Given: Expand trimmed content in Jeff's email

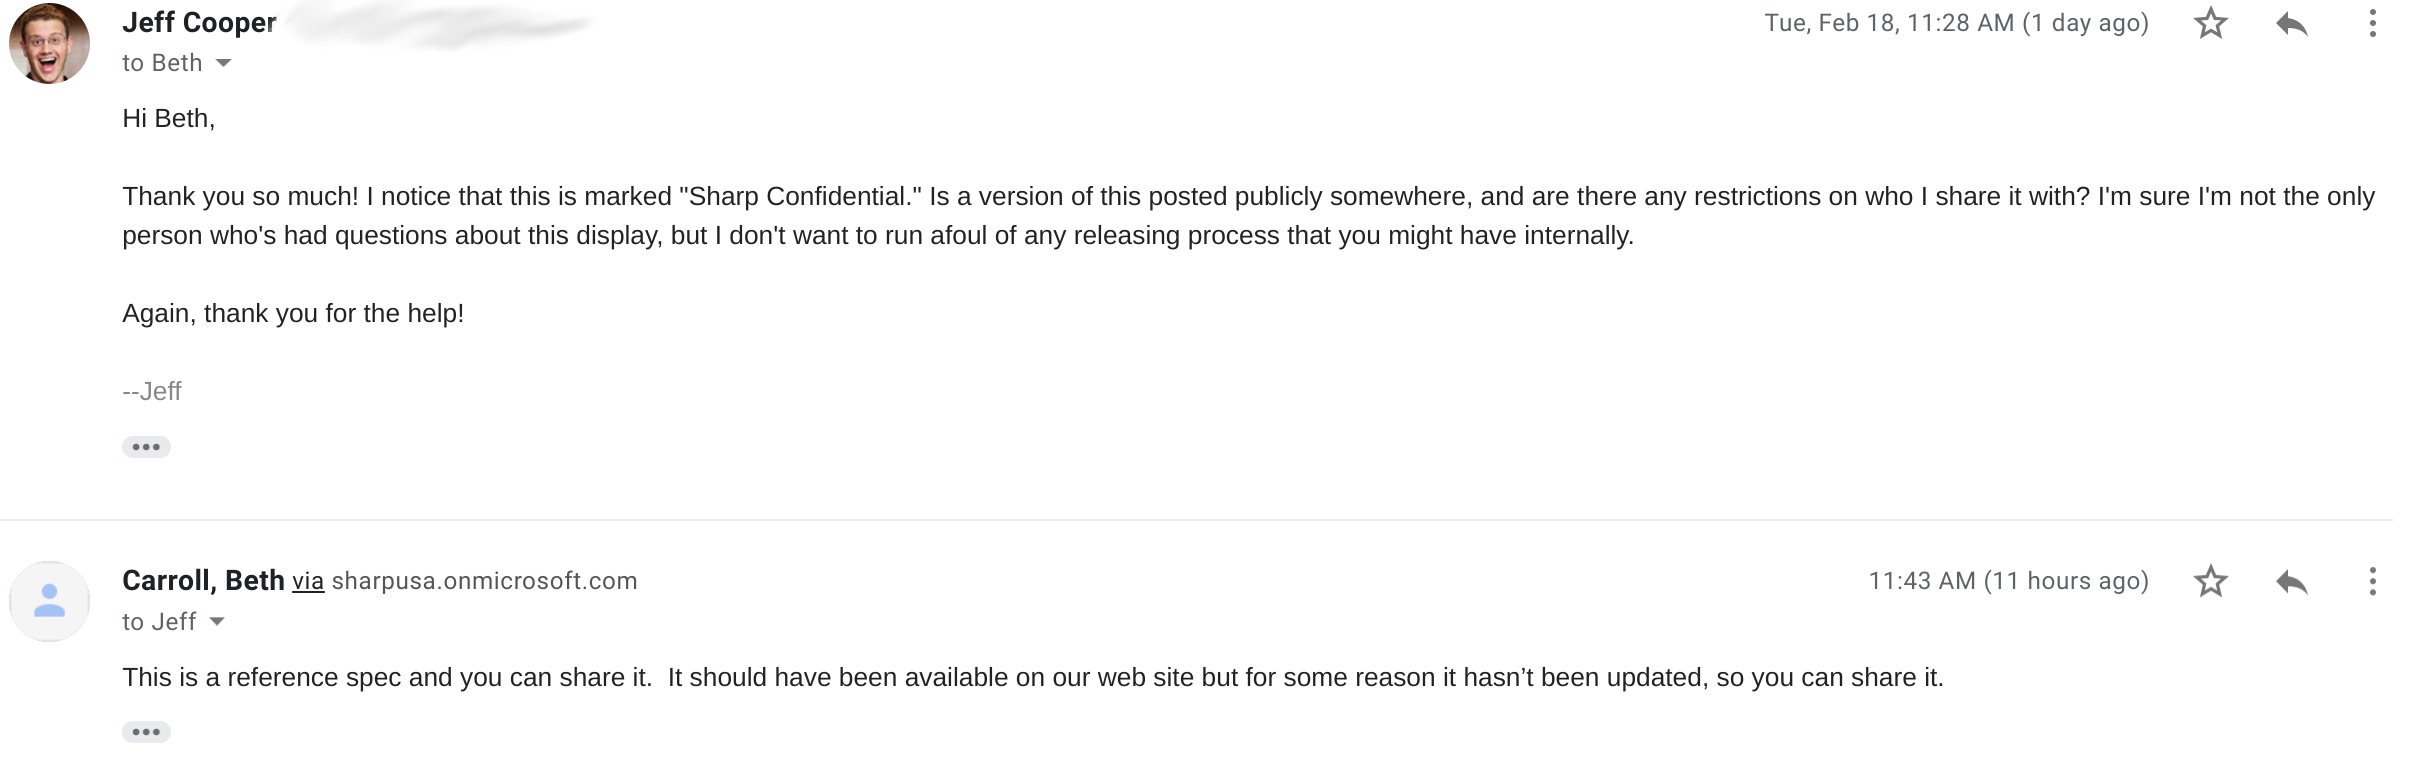Looking at the screenshot, I should pos(146,447).
